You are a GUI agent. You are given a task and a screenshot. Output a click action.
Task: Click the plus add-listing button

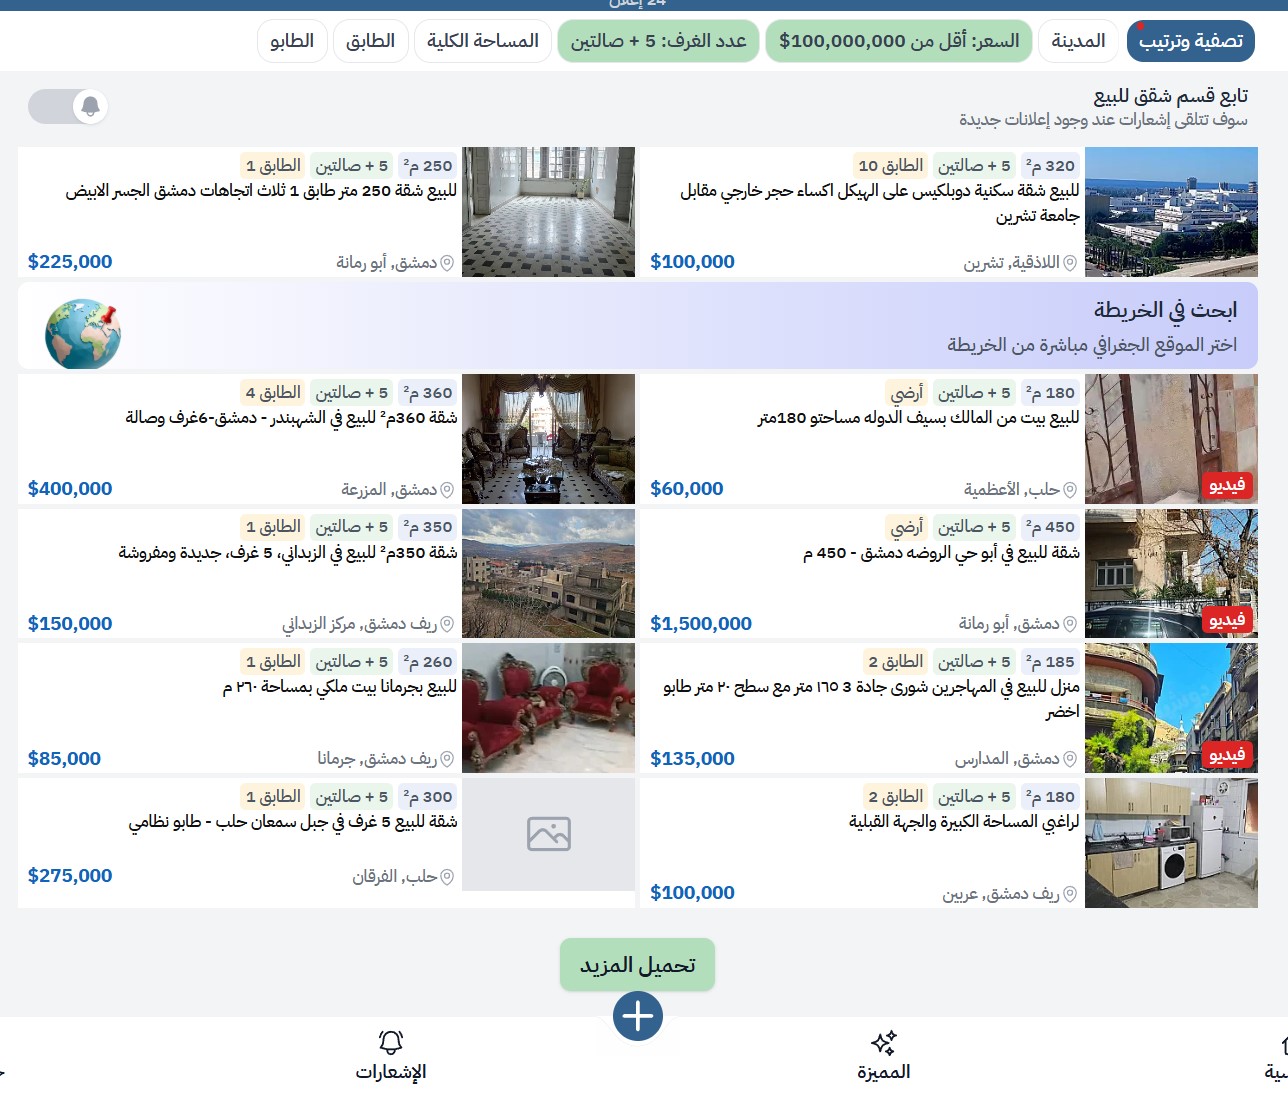pyautogui.click(x=638, y=1016)
